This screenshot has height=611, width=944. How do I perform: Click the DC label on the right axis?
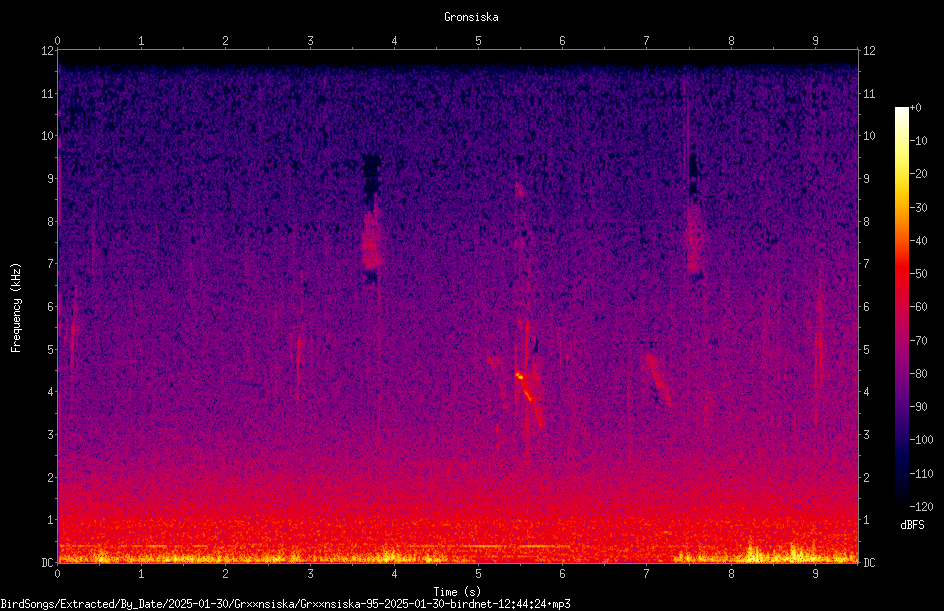point(869,562)
